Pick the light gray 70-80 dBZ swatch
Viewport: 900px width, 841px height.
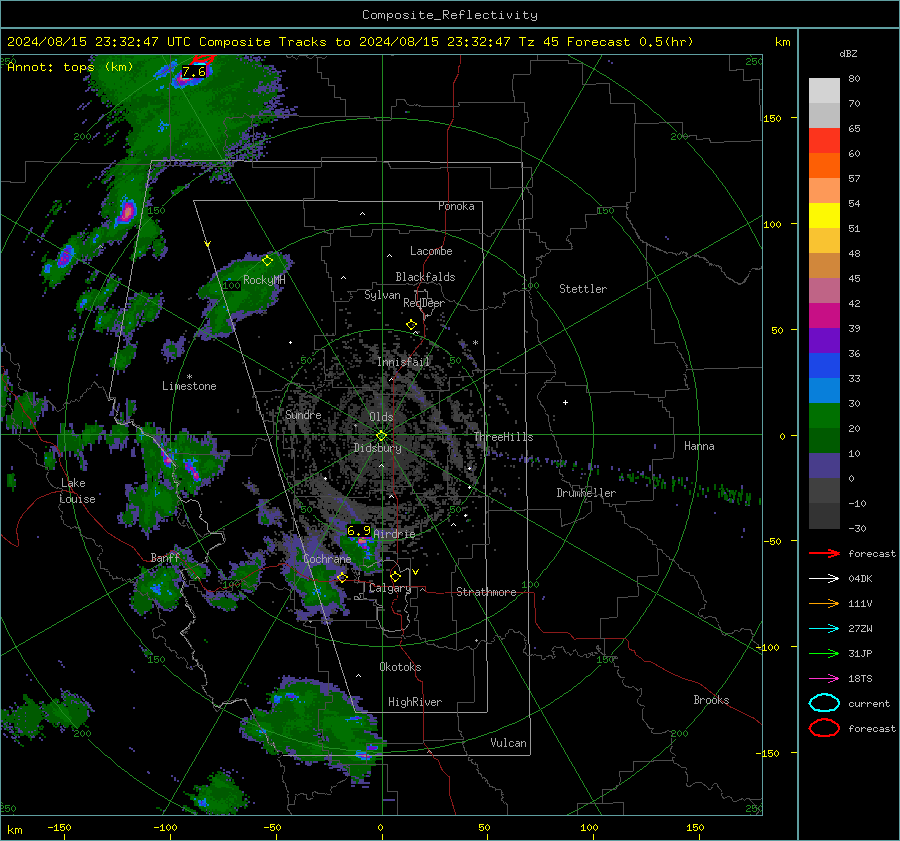[x=824, y=91]
